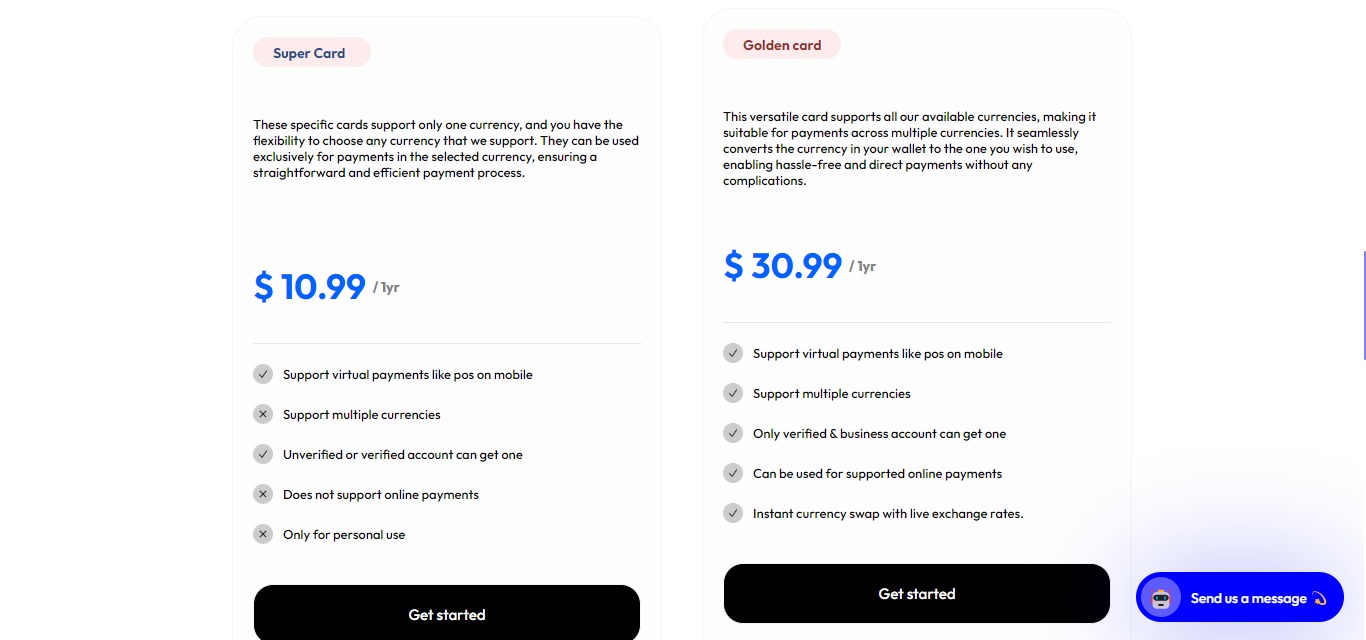Click the Golden card description paragraph
This screenshot has height=640, width=1366.
(x=910, y=149)
